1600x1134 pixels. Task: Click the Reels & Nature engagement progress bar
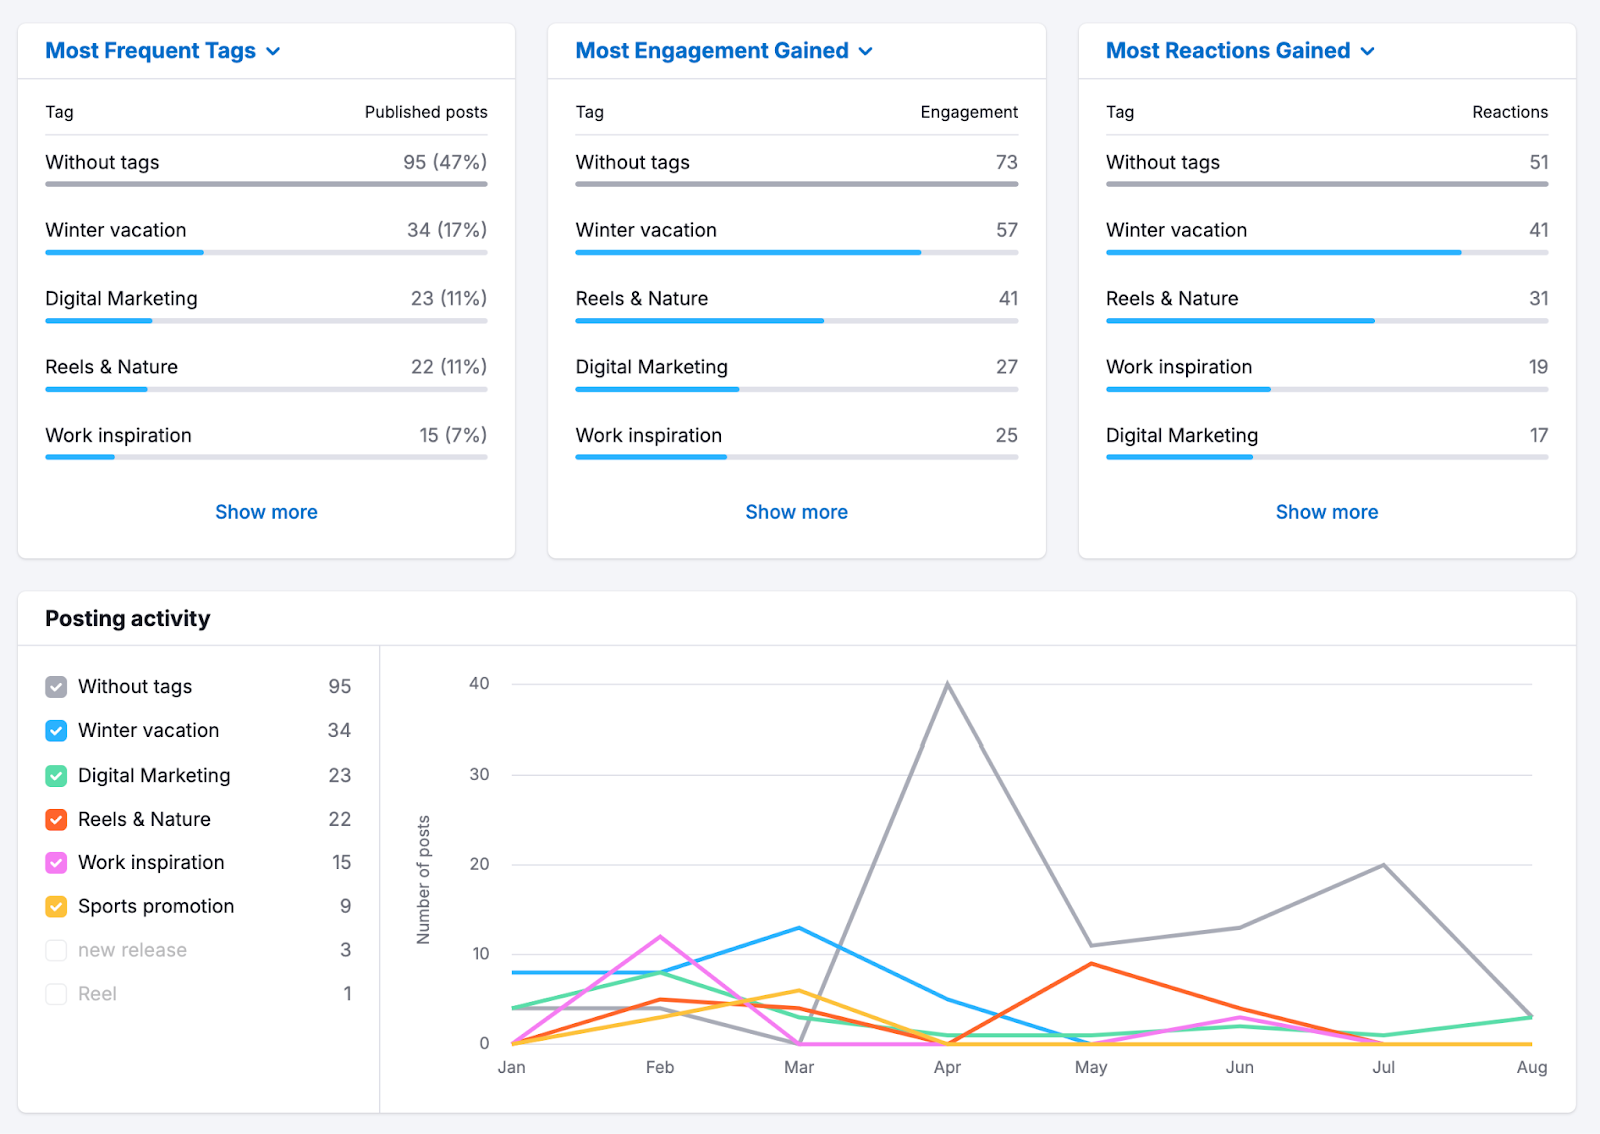(796, 321)
